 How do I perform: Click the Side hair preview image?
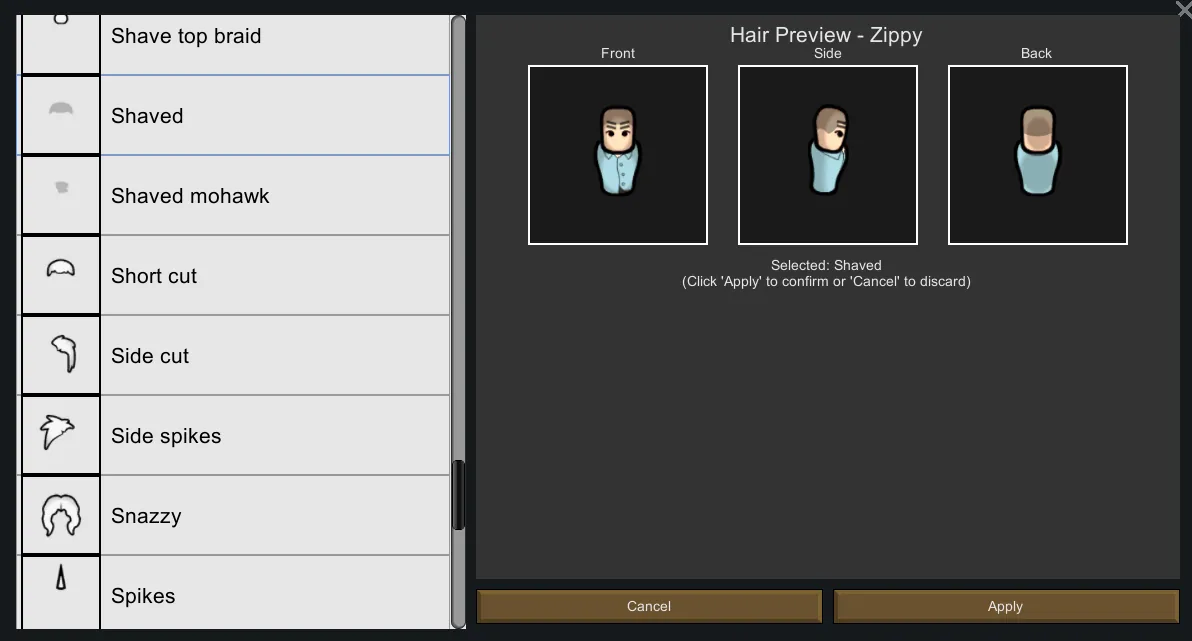click(828, 155)
